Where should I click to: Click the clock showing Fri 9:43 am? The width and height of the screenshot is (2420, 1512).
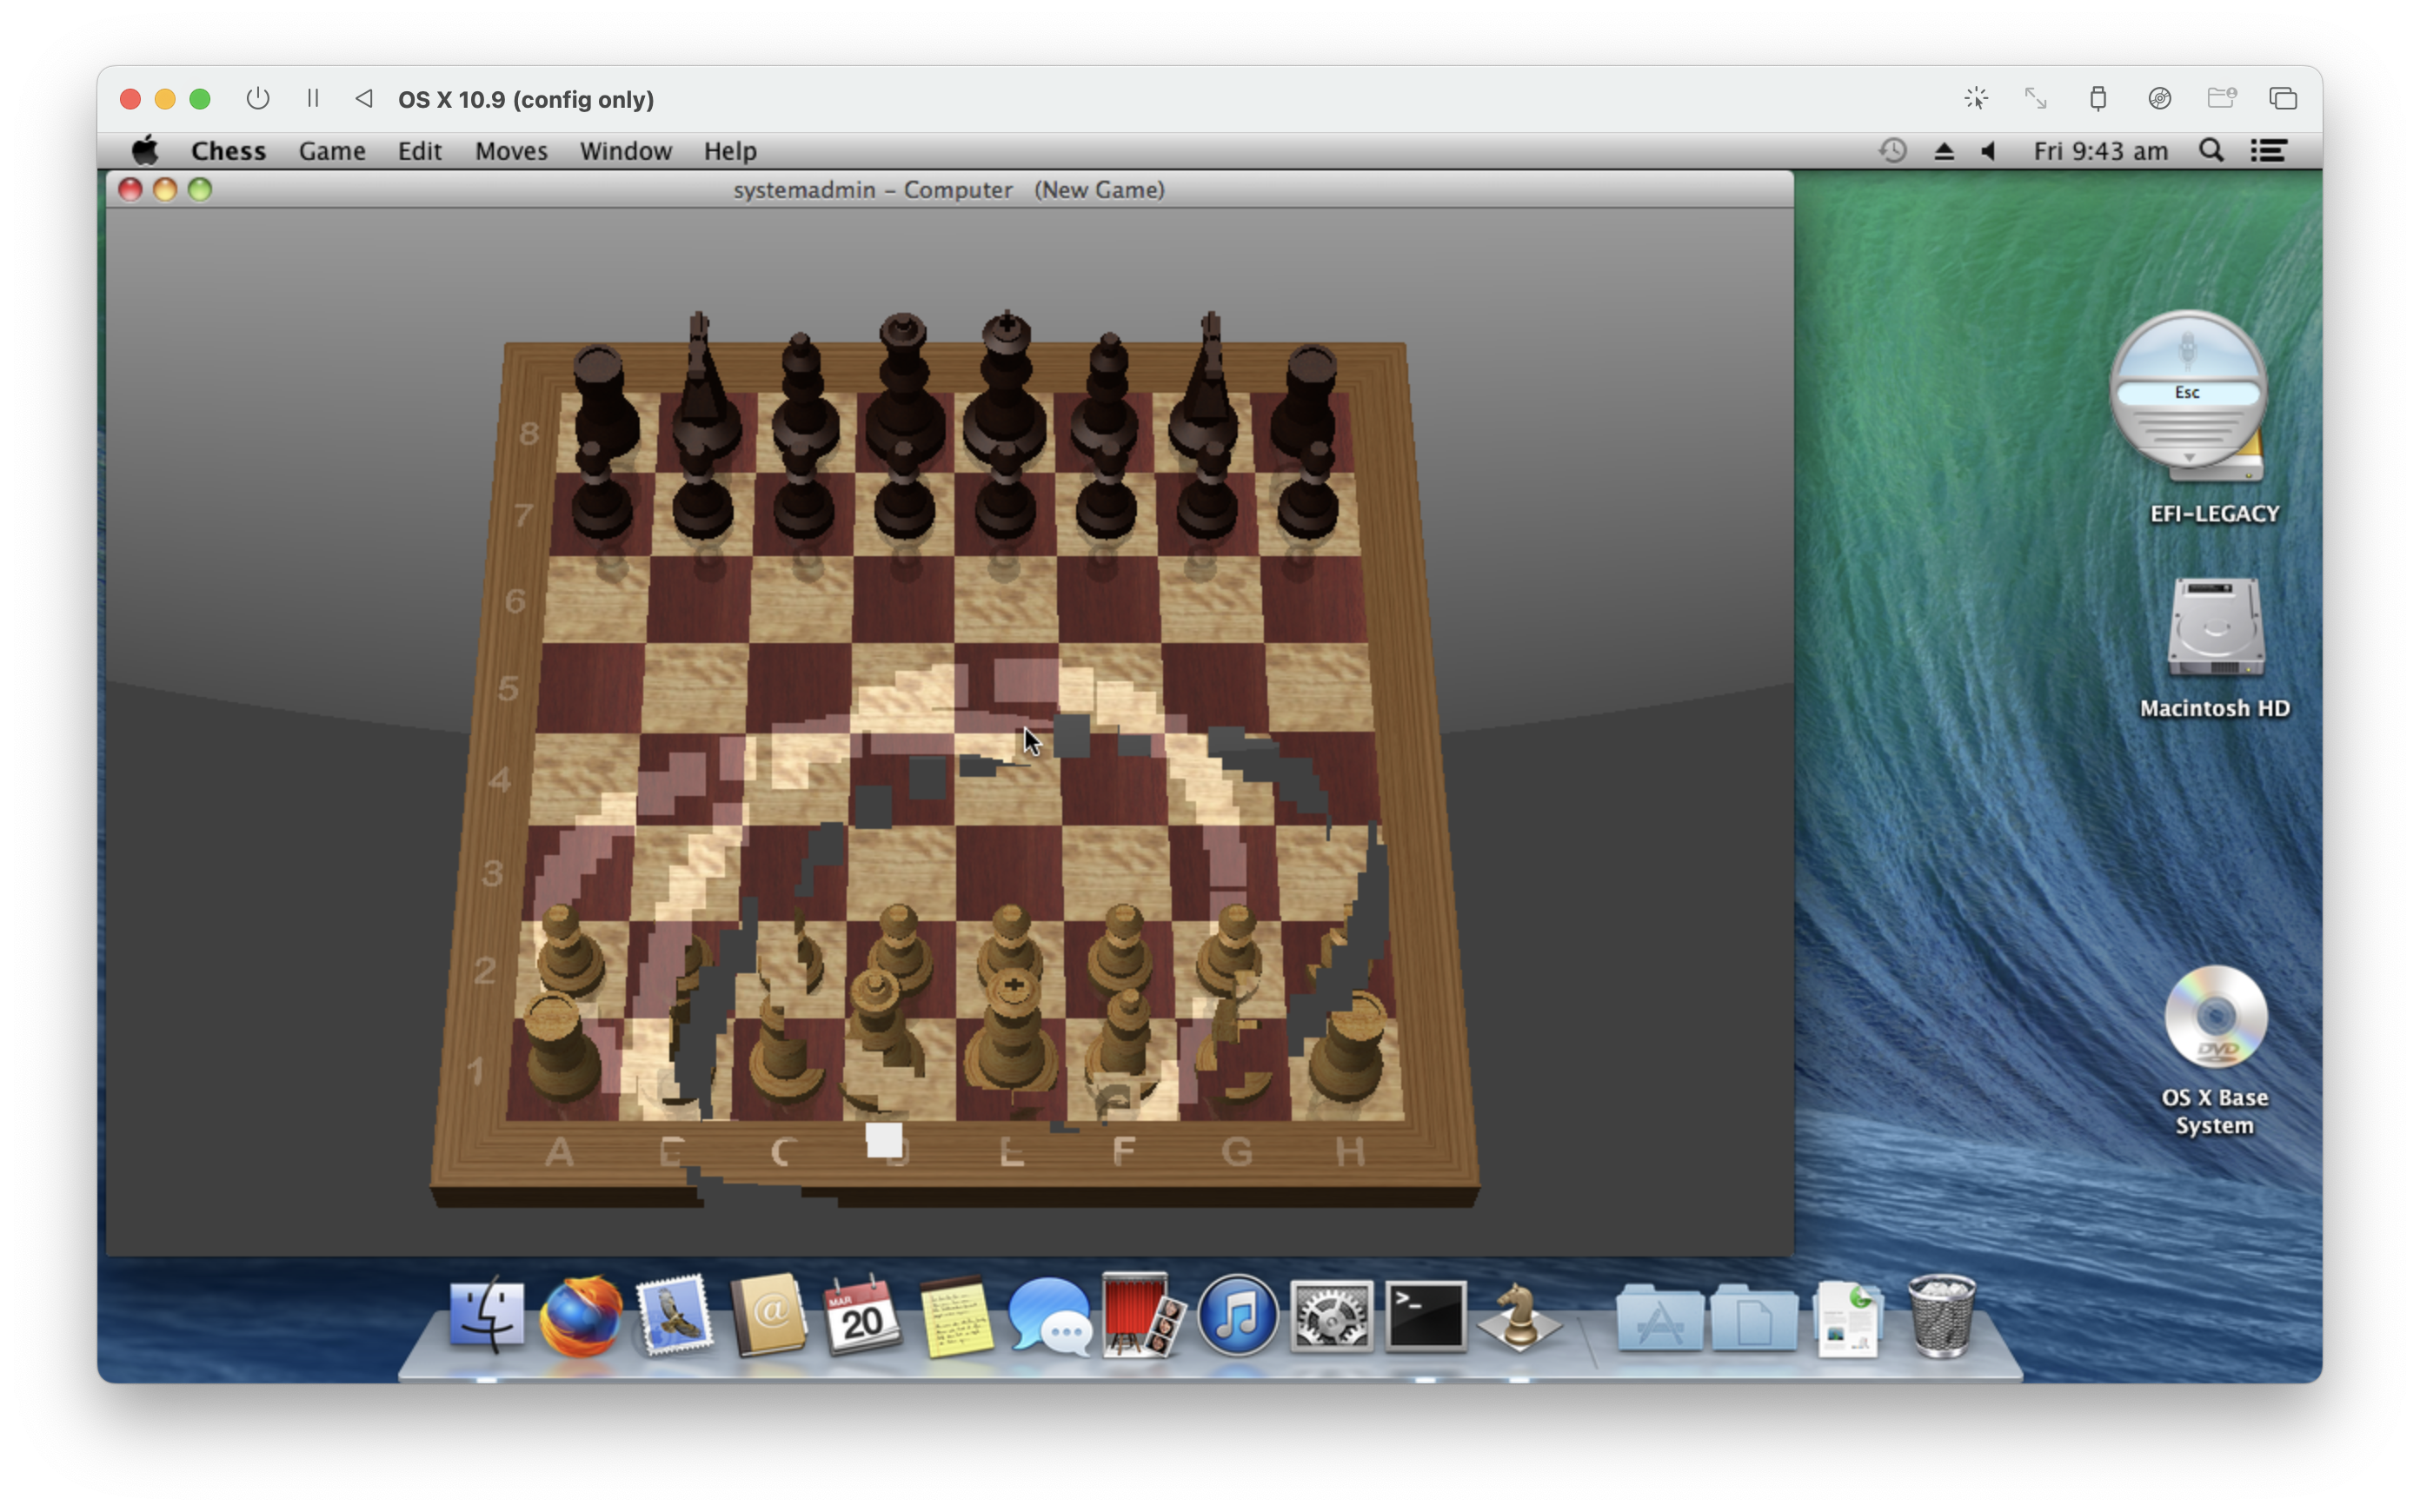pyautogui.click(x=2100, y=151)
